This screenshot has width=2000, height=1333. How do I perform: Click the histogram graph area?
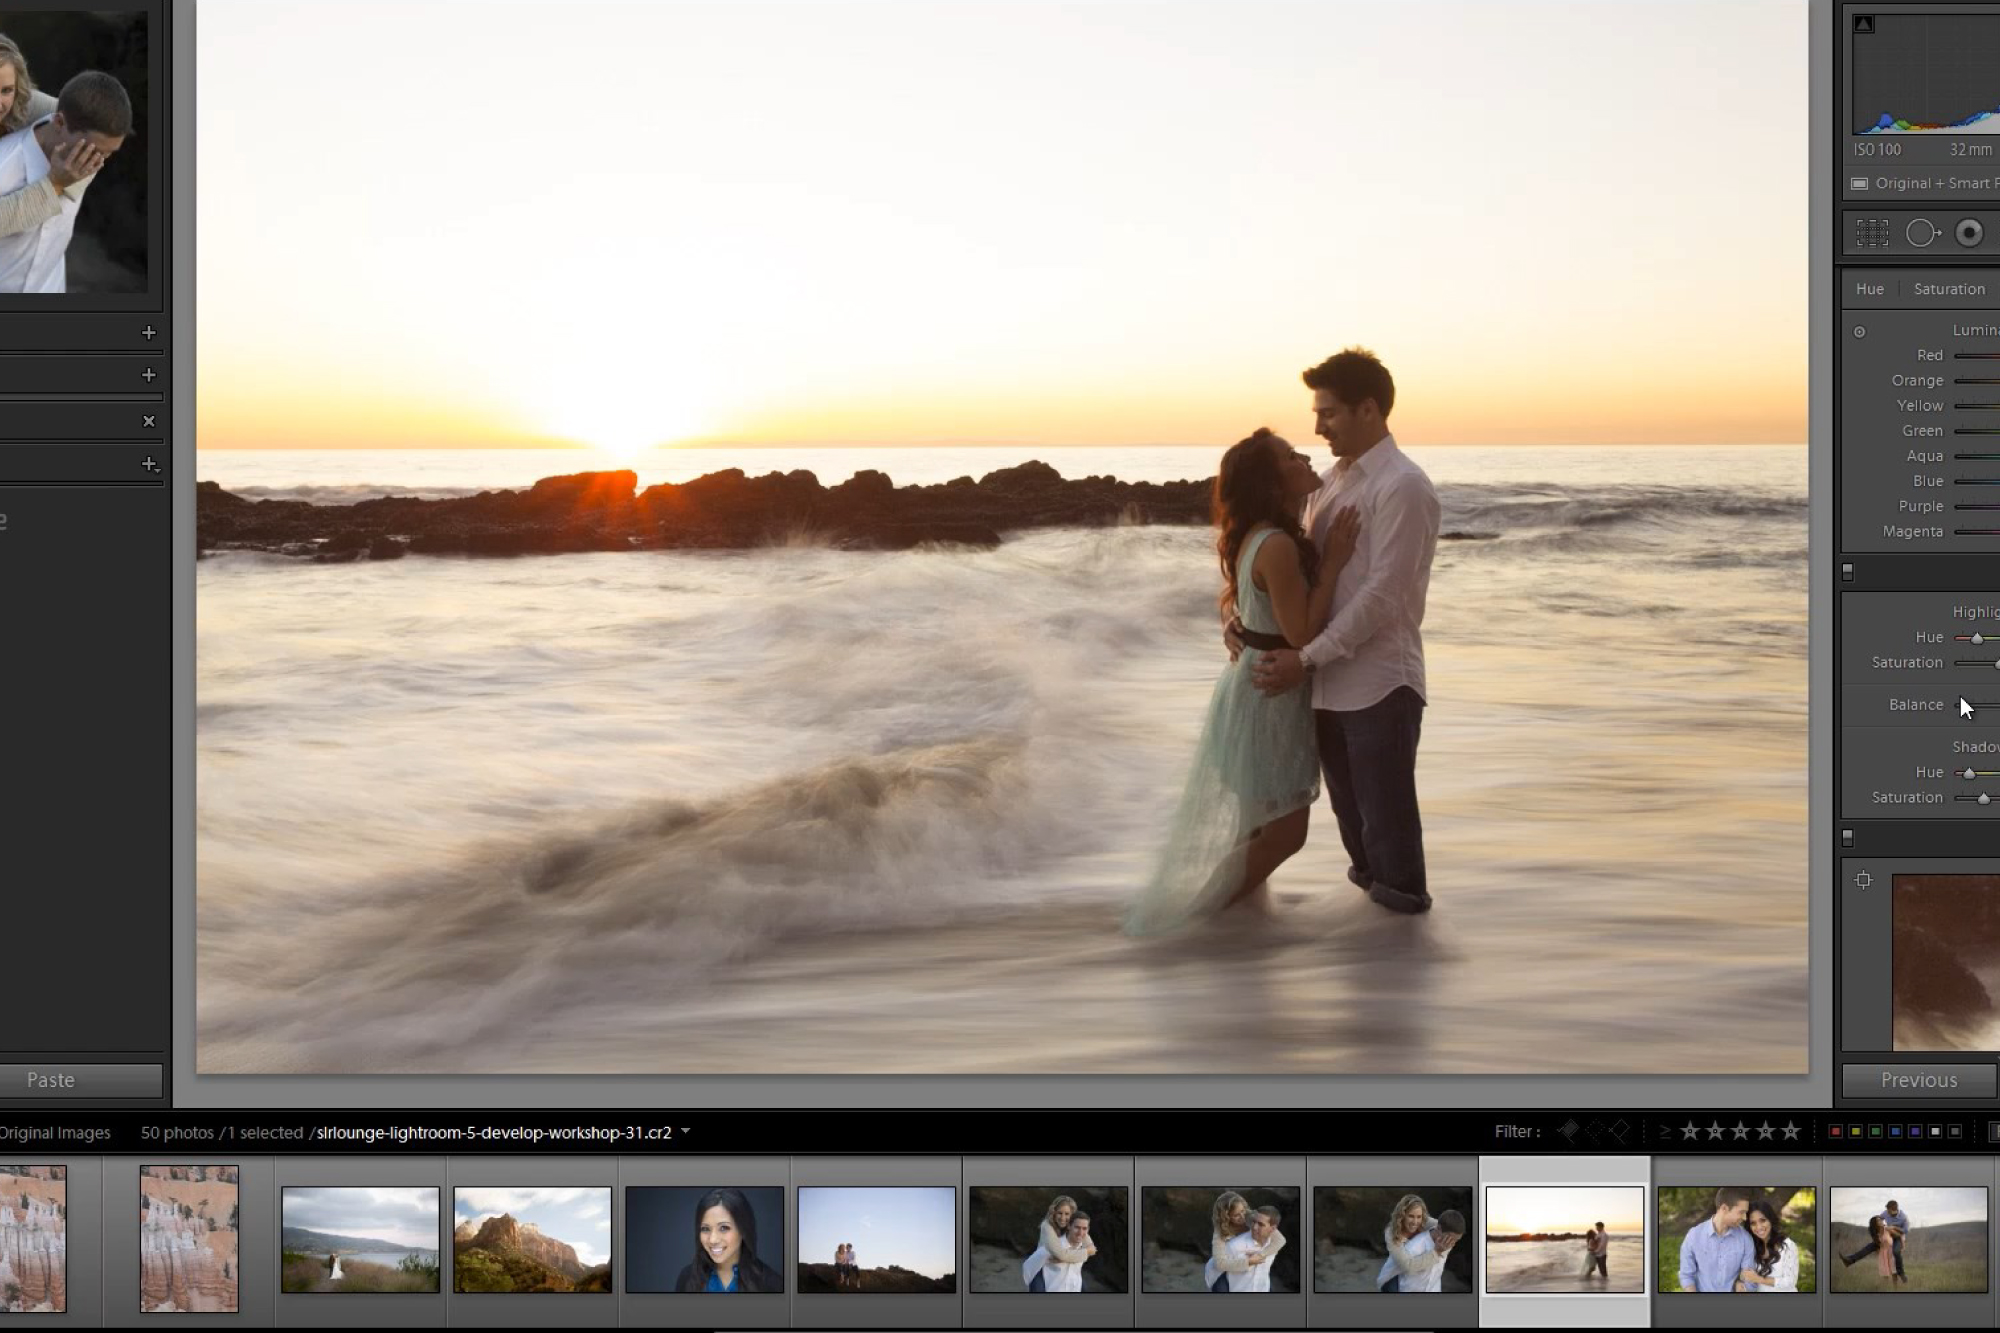point(1926,74)
